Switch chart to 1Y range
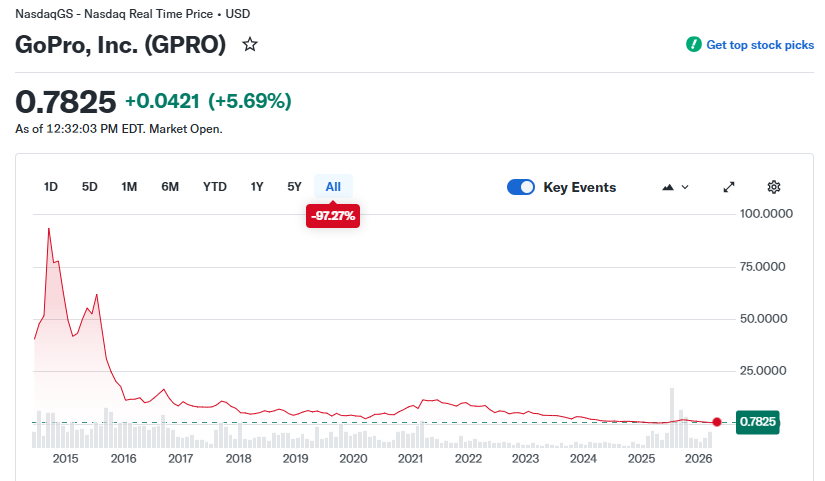 click(x=257, y=187)
